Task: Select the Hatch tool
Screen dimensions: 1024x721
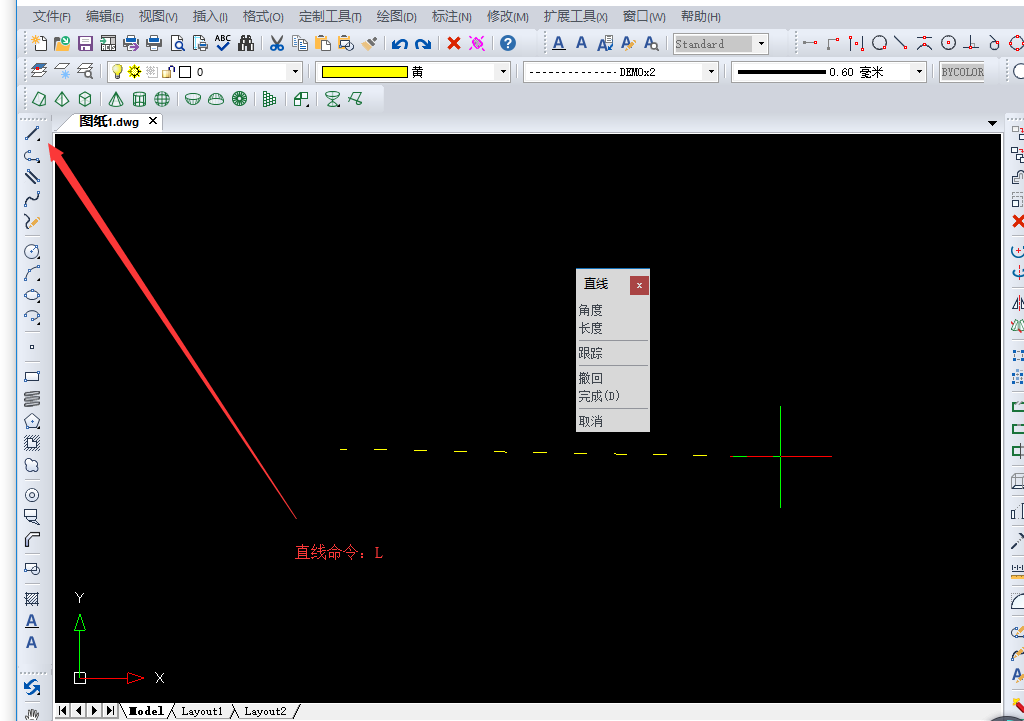Action: pyautogui.click(x=32, y=598)
